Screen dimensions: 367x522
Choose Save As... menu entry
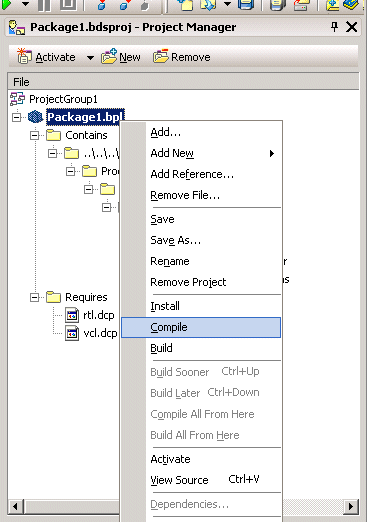coord(201,240)
